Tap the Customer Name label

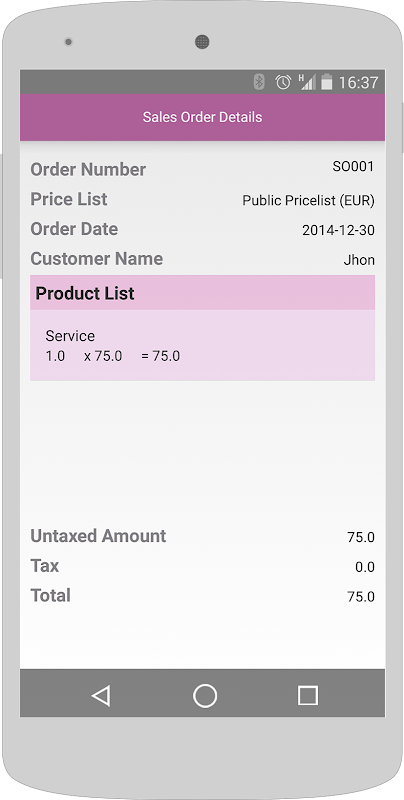pos(97,259)
